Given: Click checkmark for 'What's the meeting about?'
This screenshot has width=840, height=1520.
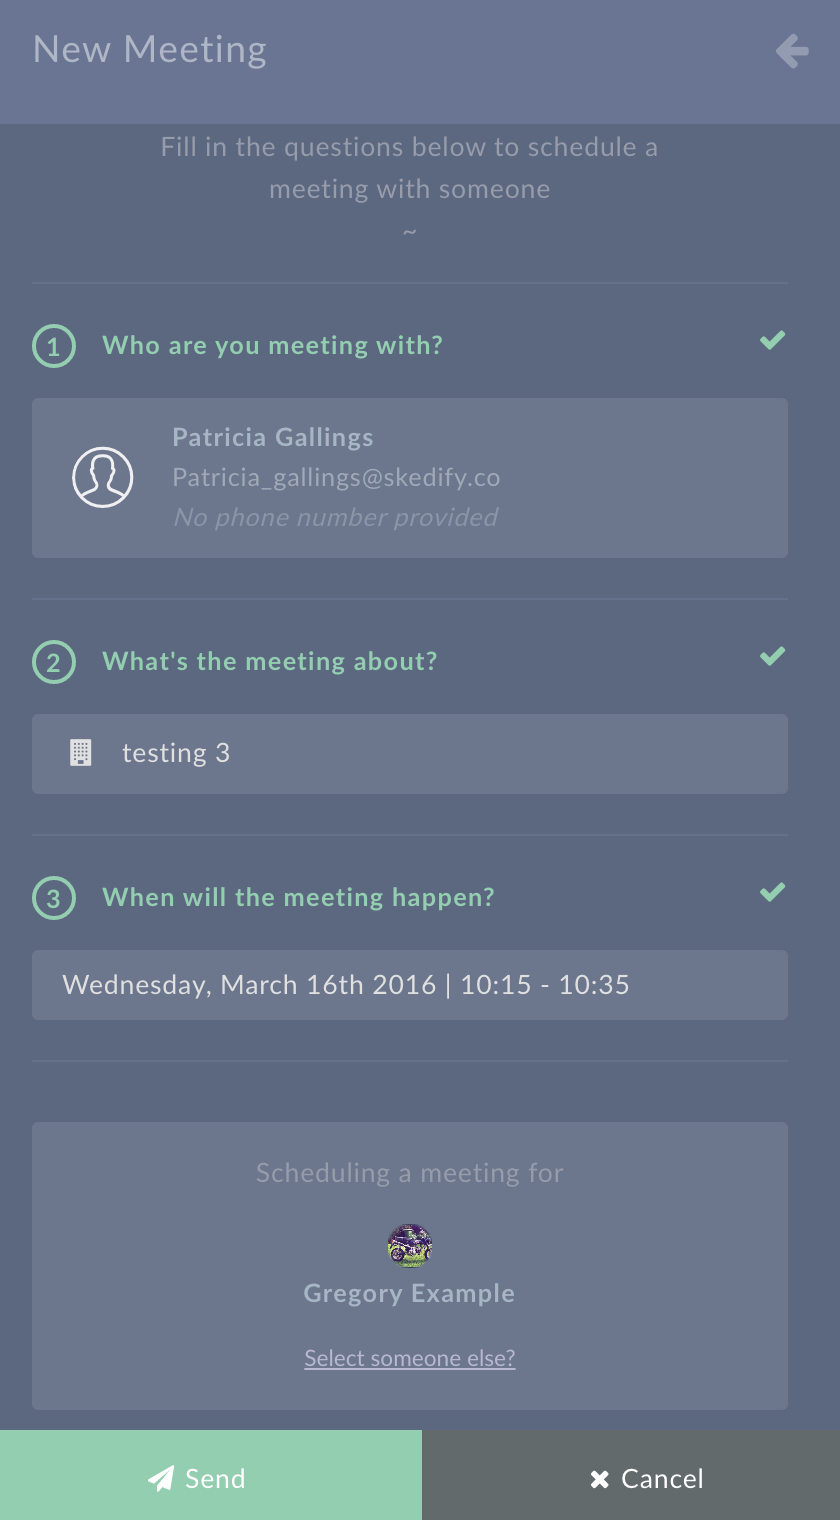Looking at the screenshot, I should pyautogui.click(x=772, y=657).
